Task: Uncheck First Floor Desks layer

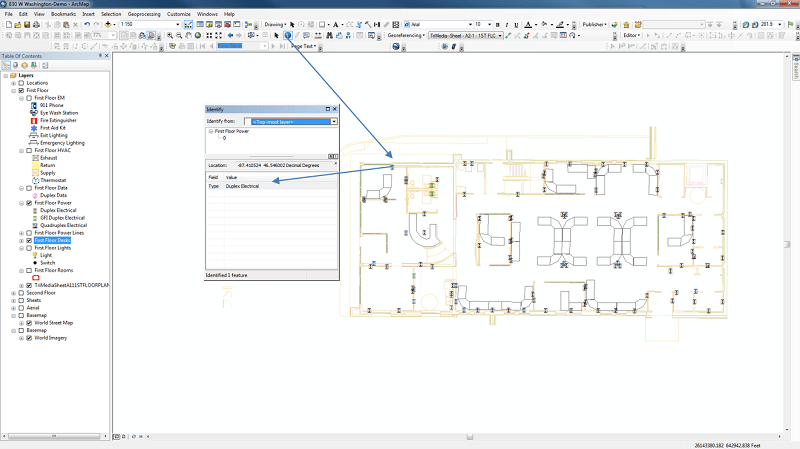Action: point(29,240)
